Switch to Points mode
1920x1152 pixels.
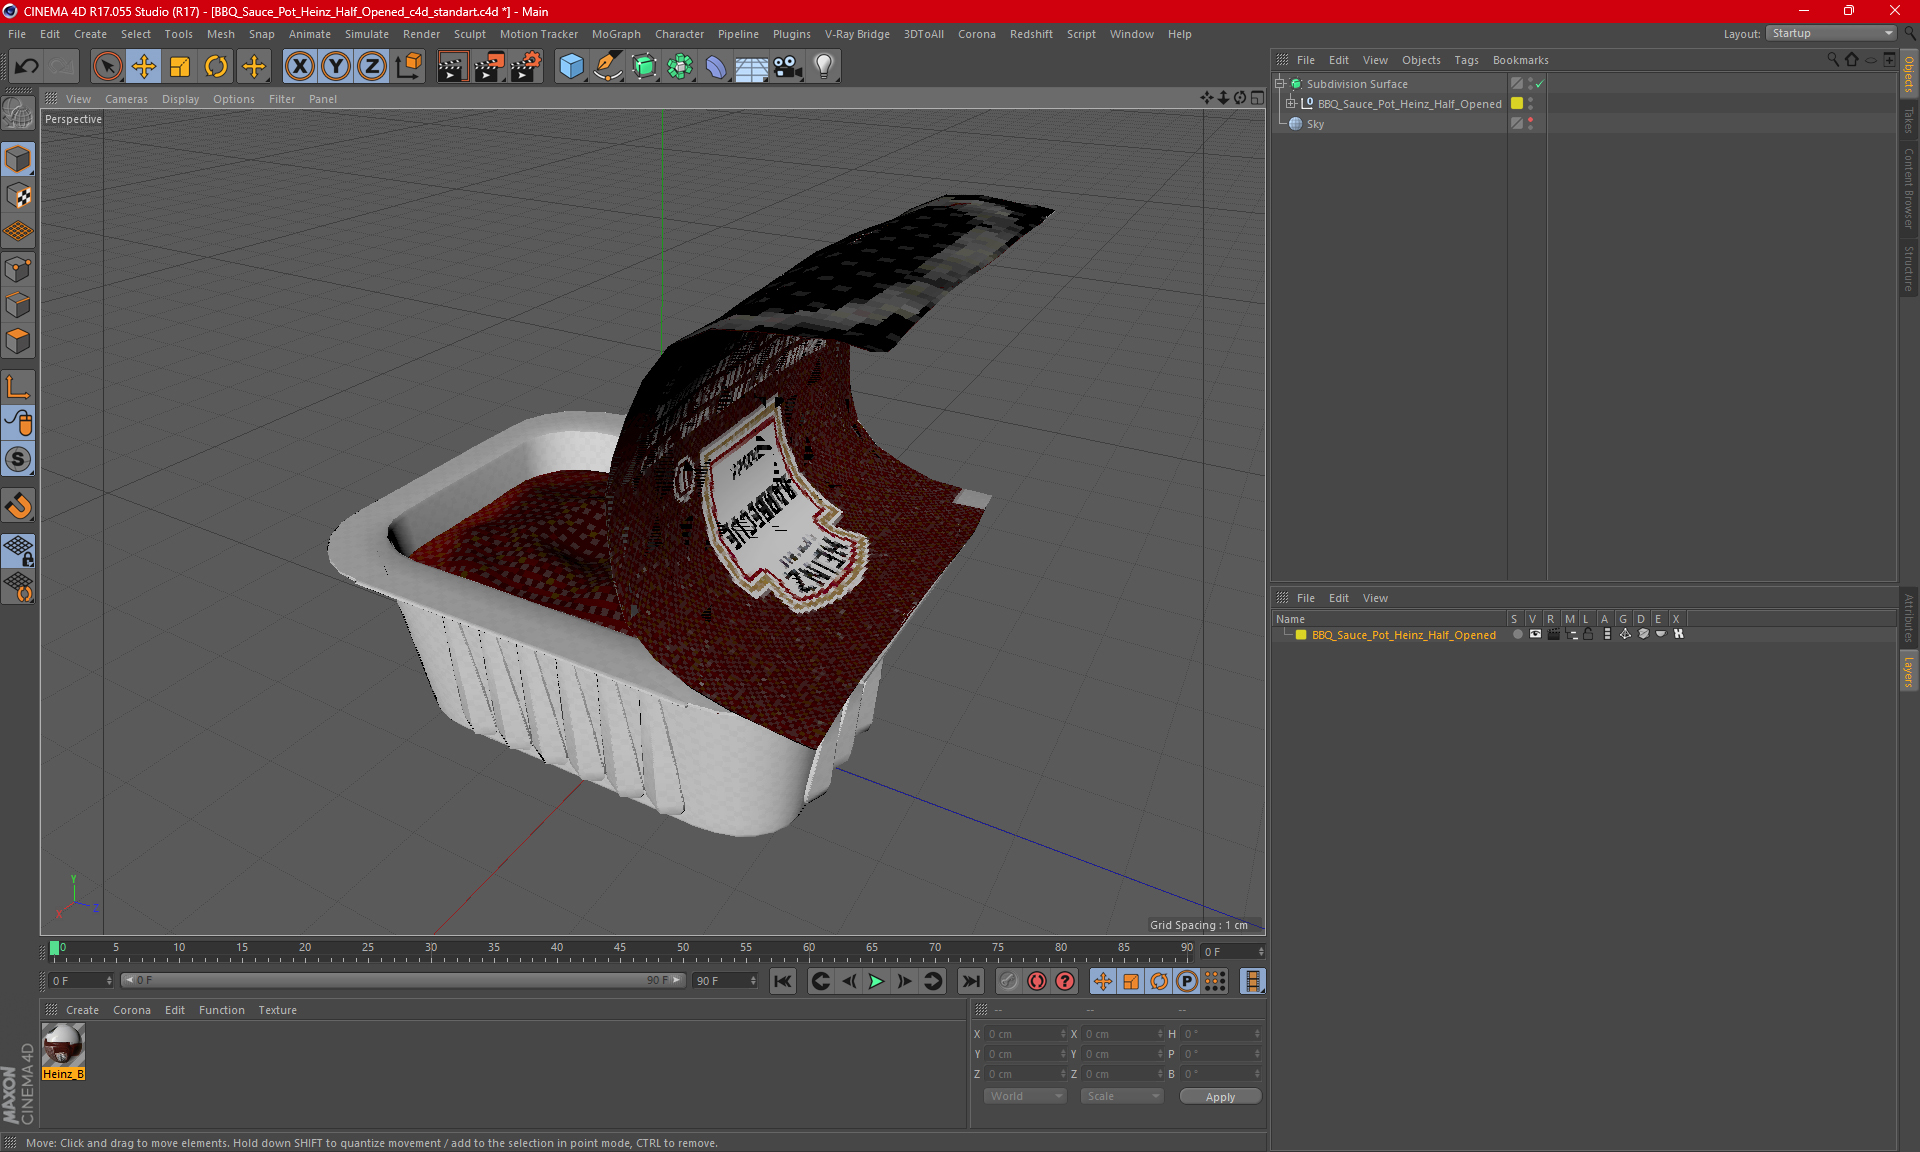(18, 269)
